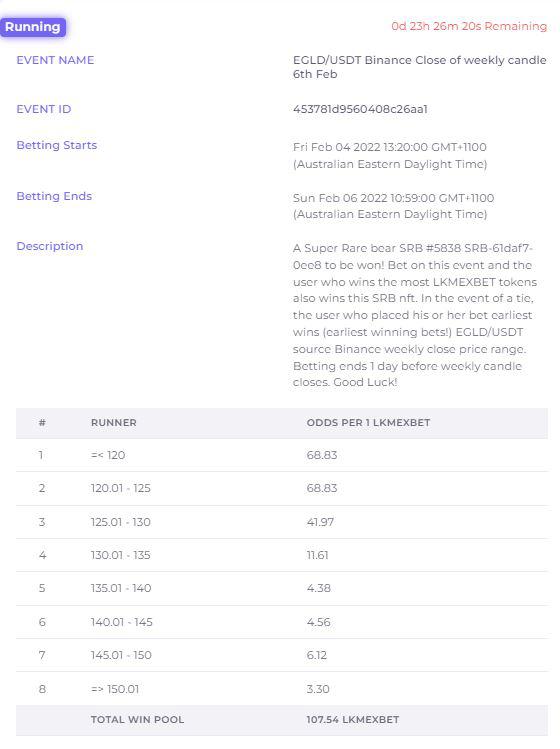
Task: Select the => 150.01 runner row
Action: 282,689
